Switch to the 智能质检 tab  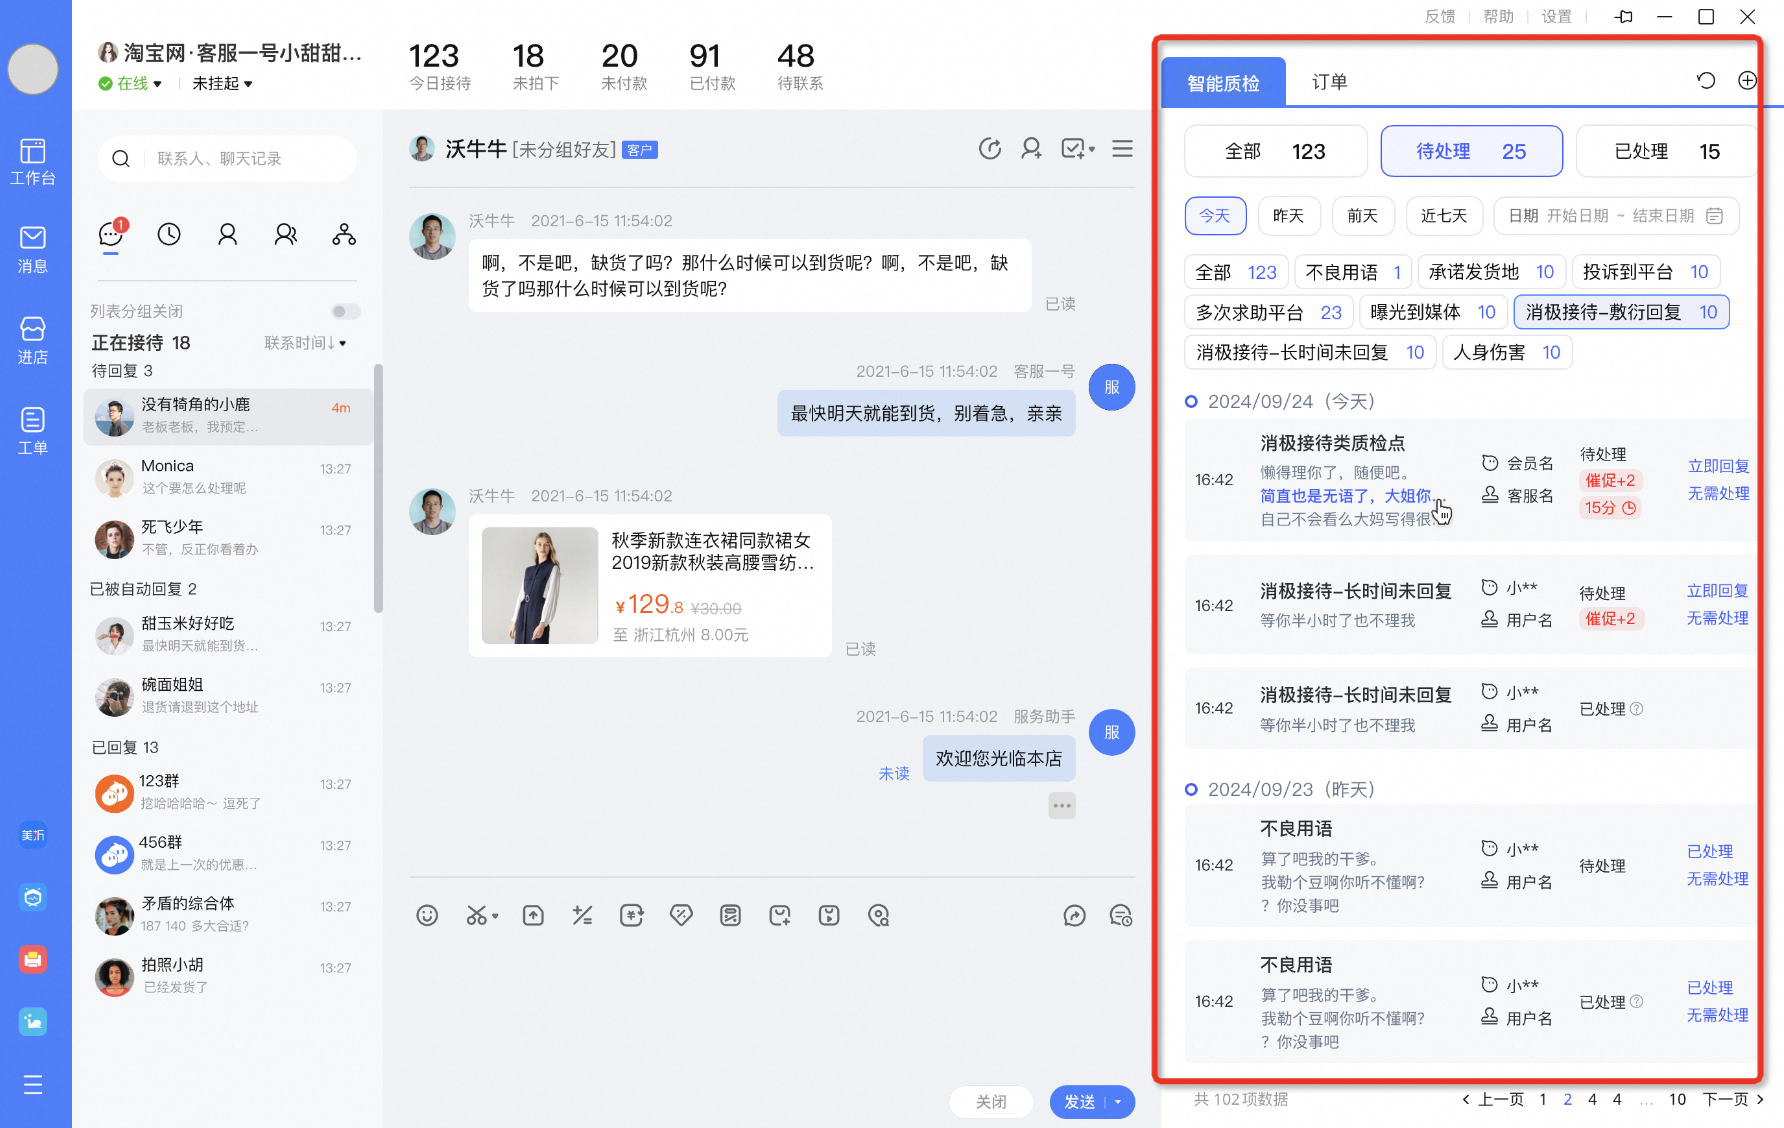pos(1223,83)
